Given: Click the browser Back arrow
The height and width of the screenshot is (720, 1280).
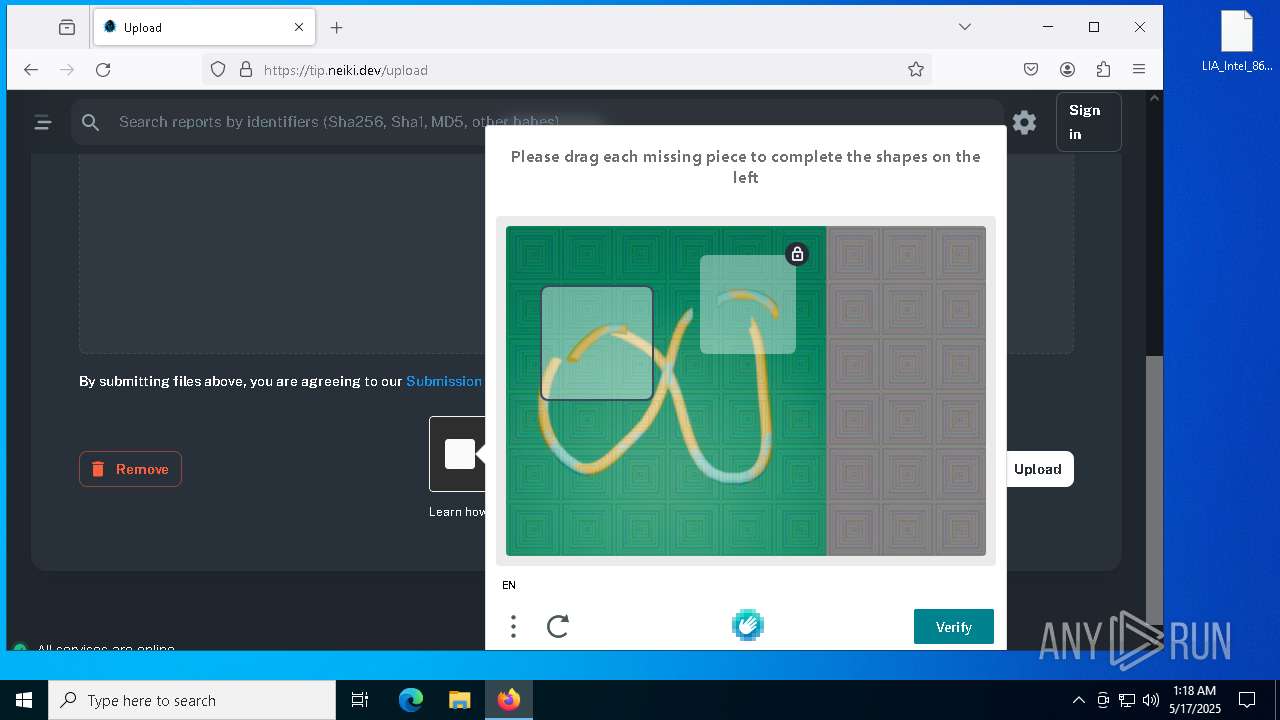Looking at the screenshot, I should [x=31, y=70].
